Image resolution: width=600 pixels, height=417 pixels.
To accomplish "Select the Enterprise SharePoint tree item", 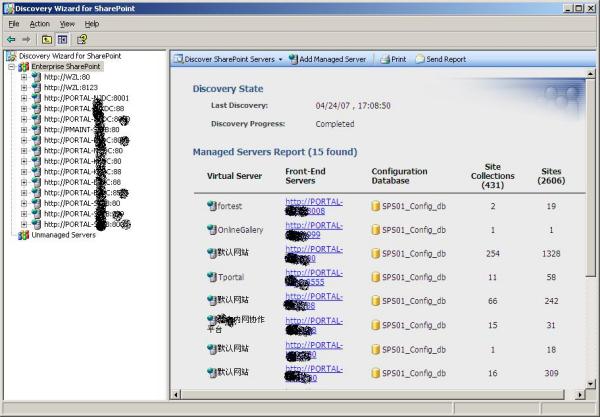I will [66, 67].
